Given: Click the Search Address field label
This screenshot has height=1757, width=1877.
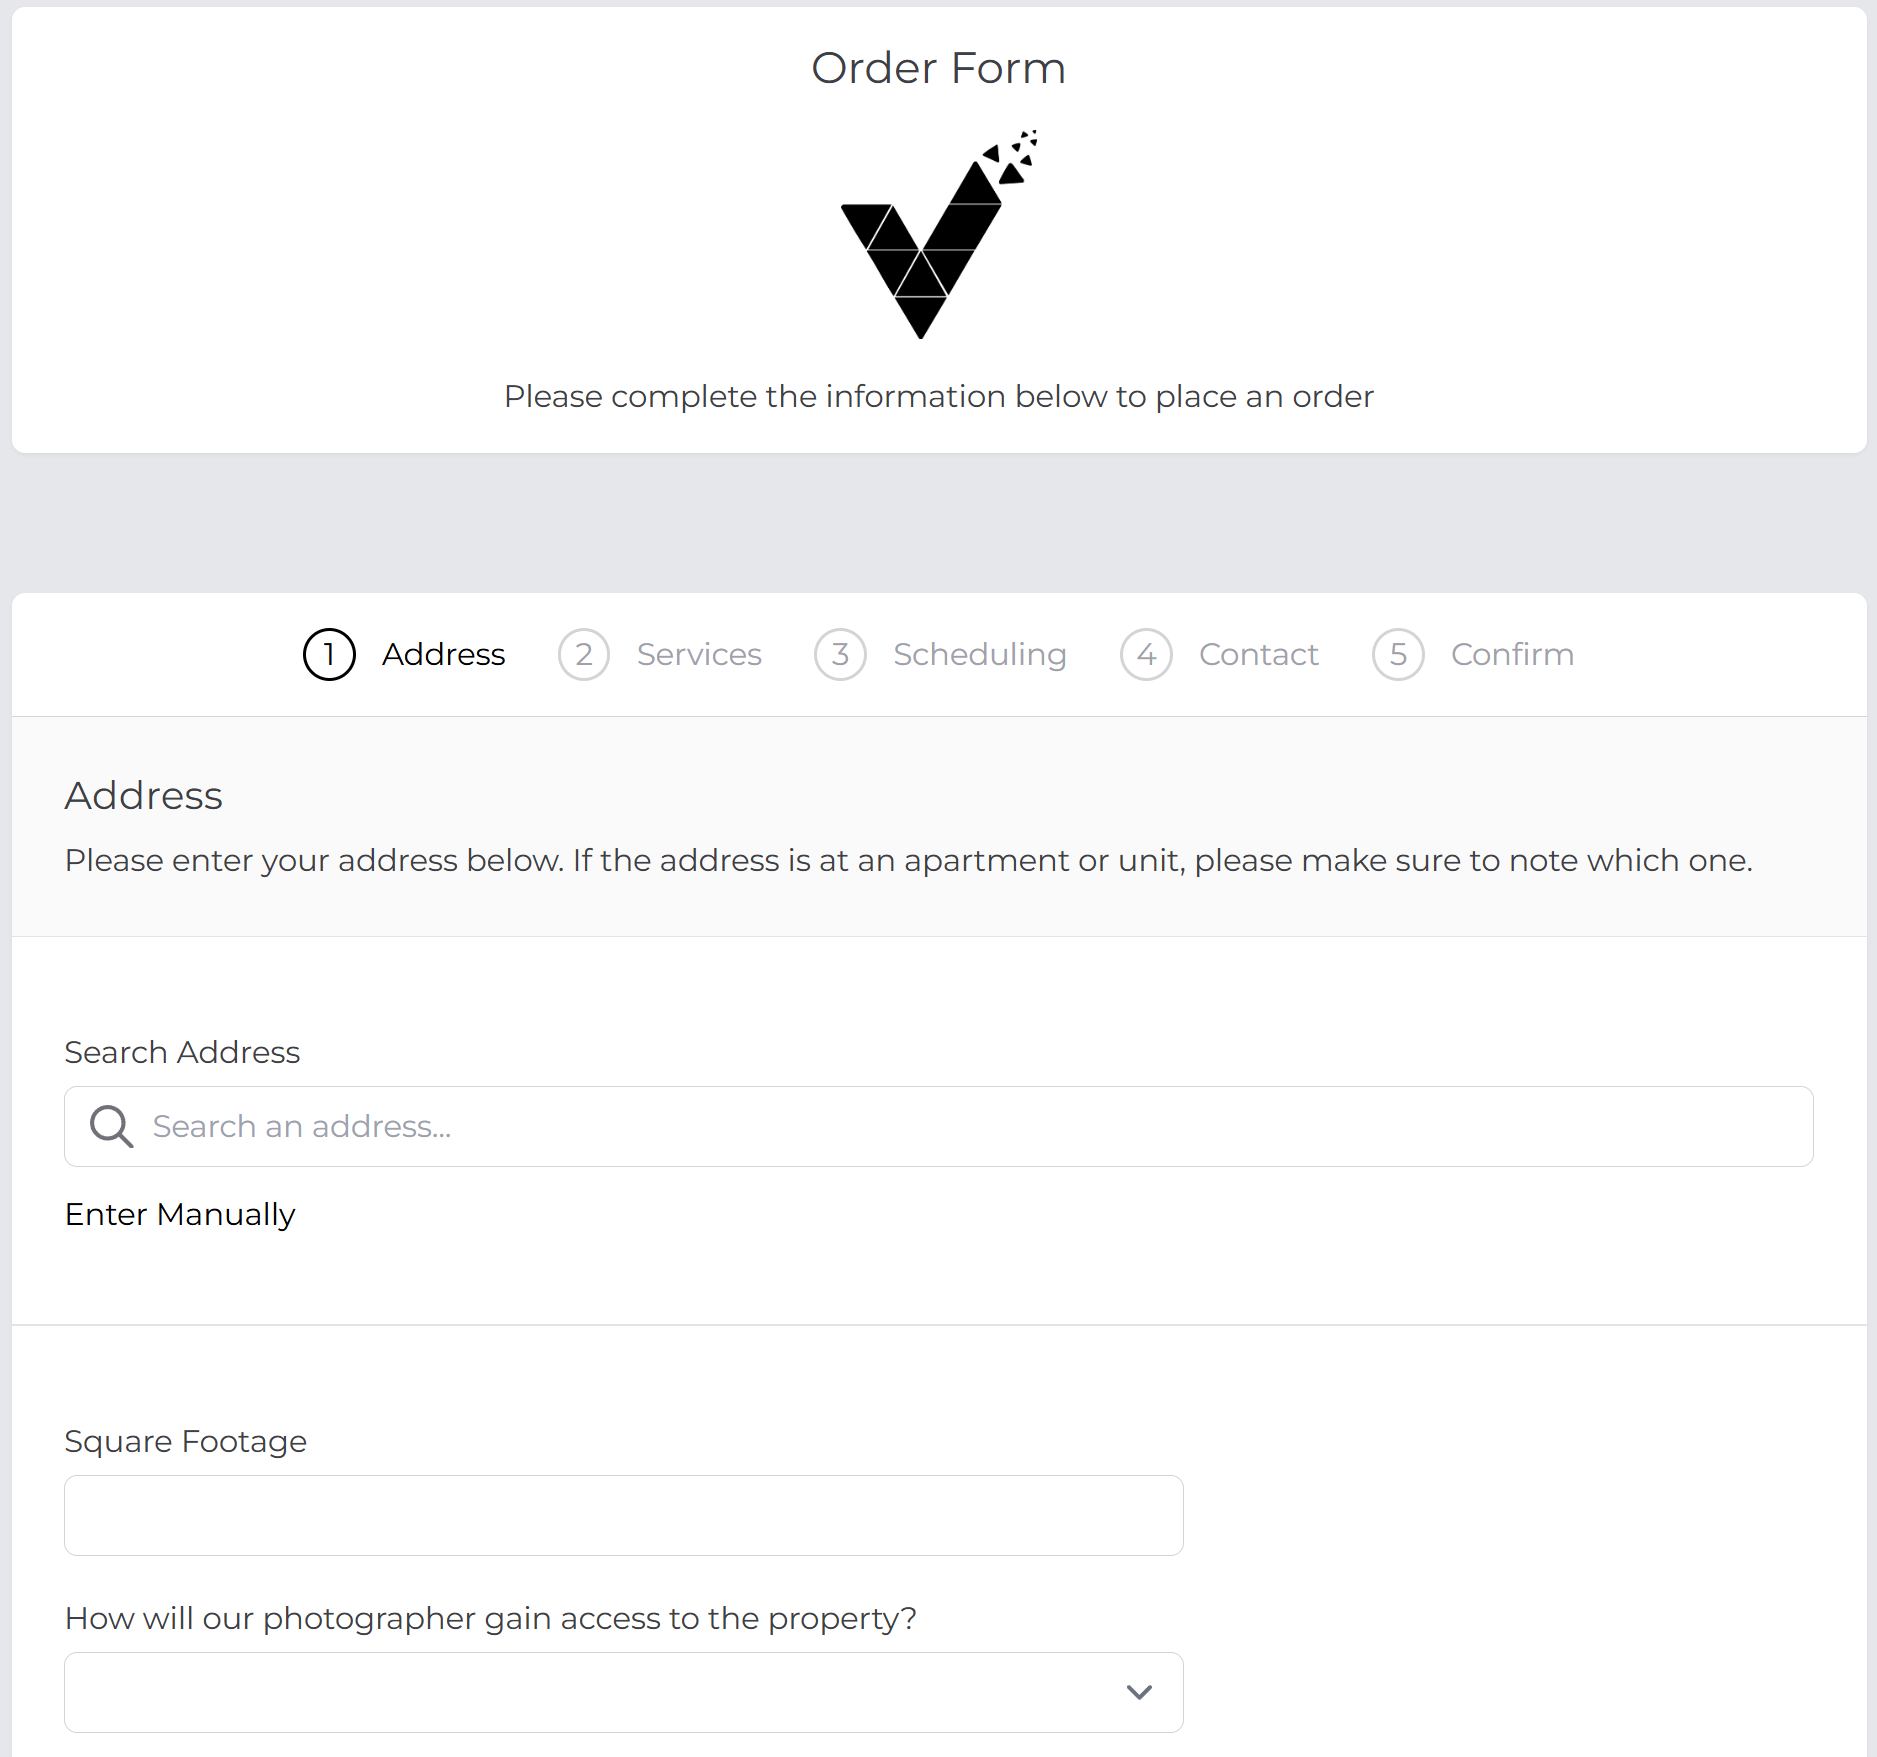Looking at the screenshot, I should pyautogui.click(x=182, y=1052).
